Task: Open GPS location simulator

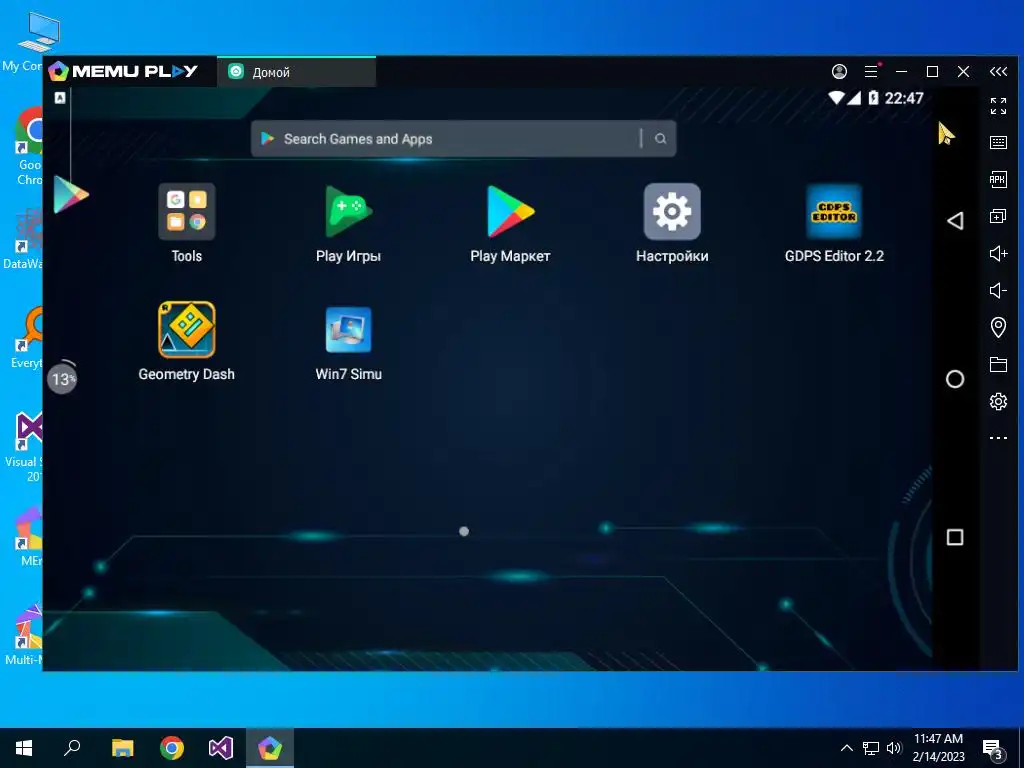Action: 998,327
